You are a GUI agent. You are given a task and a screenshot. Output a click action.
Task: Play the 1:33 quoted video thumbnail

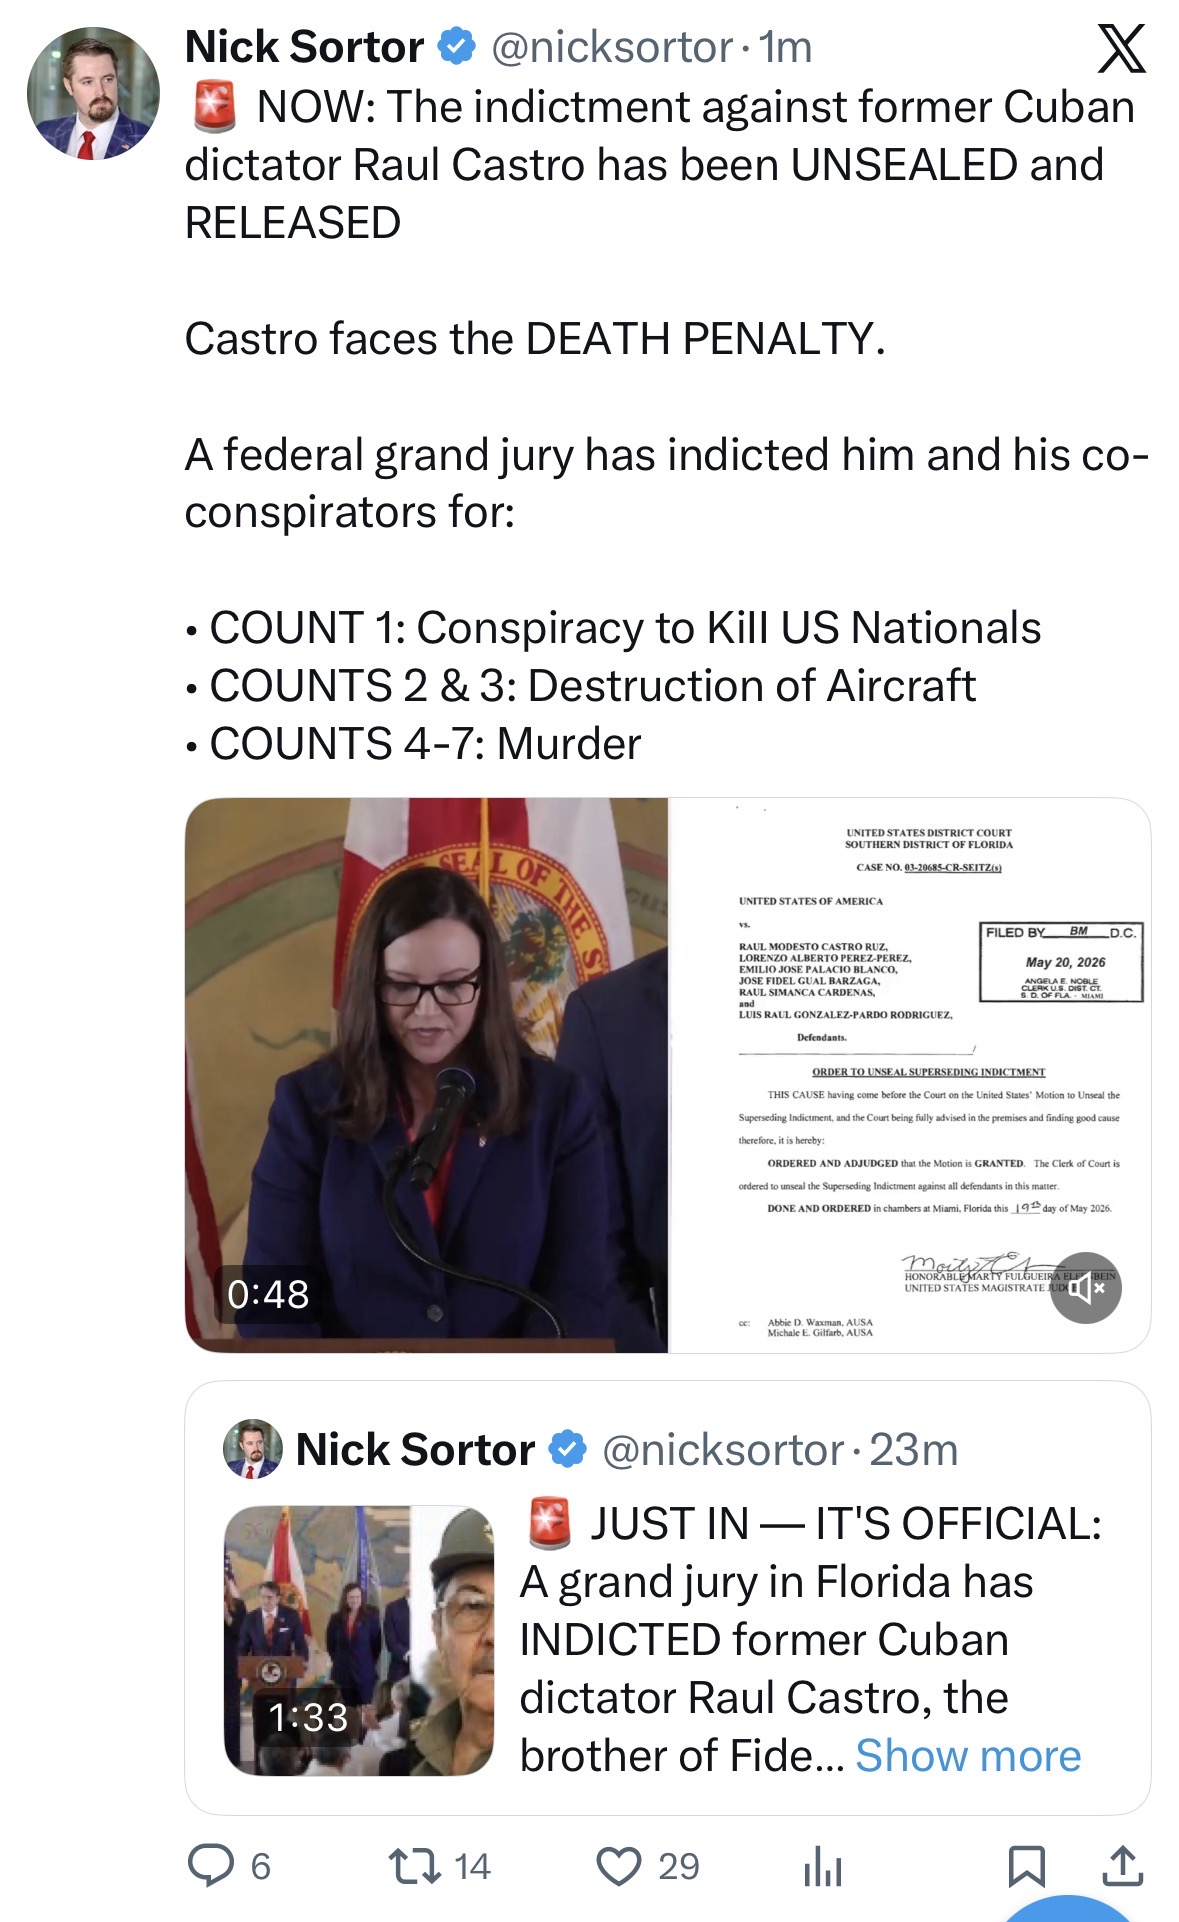(359, 1641)
